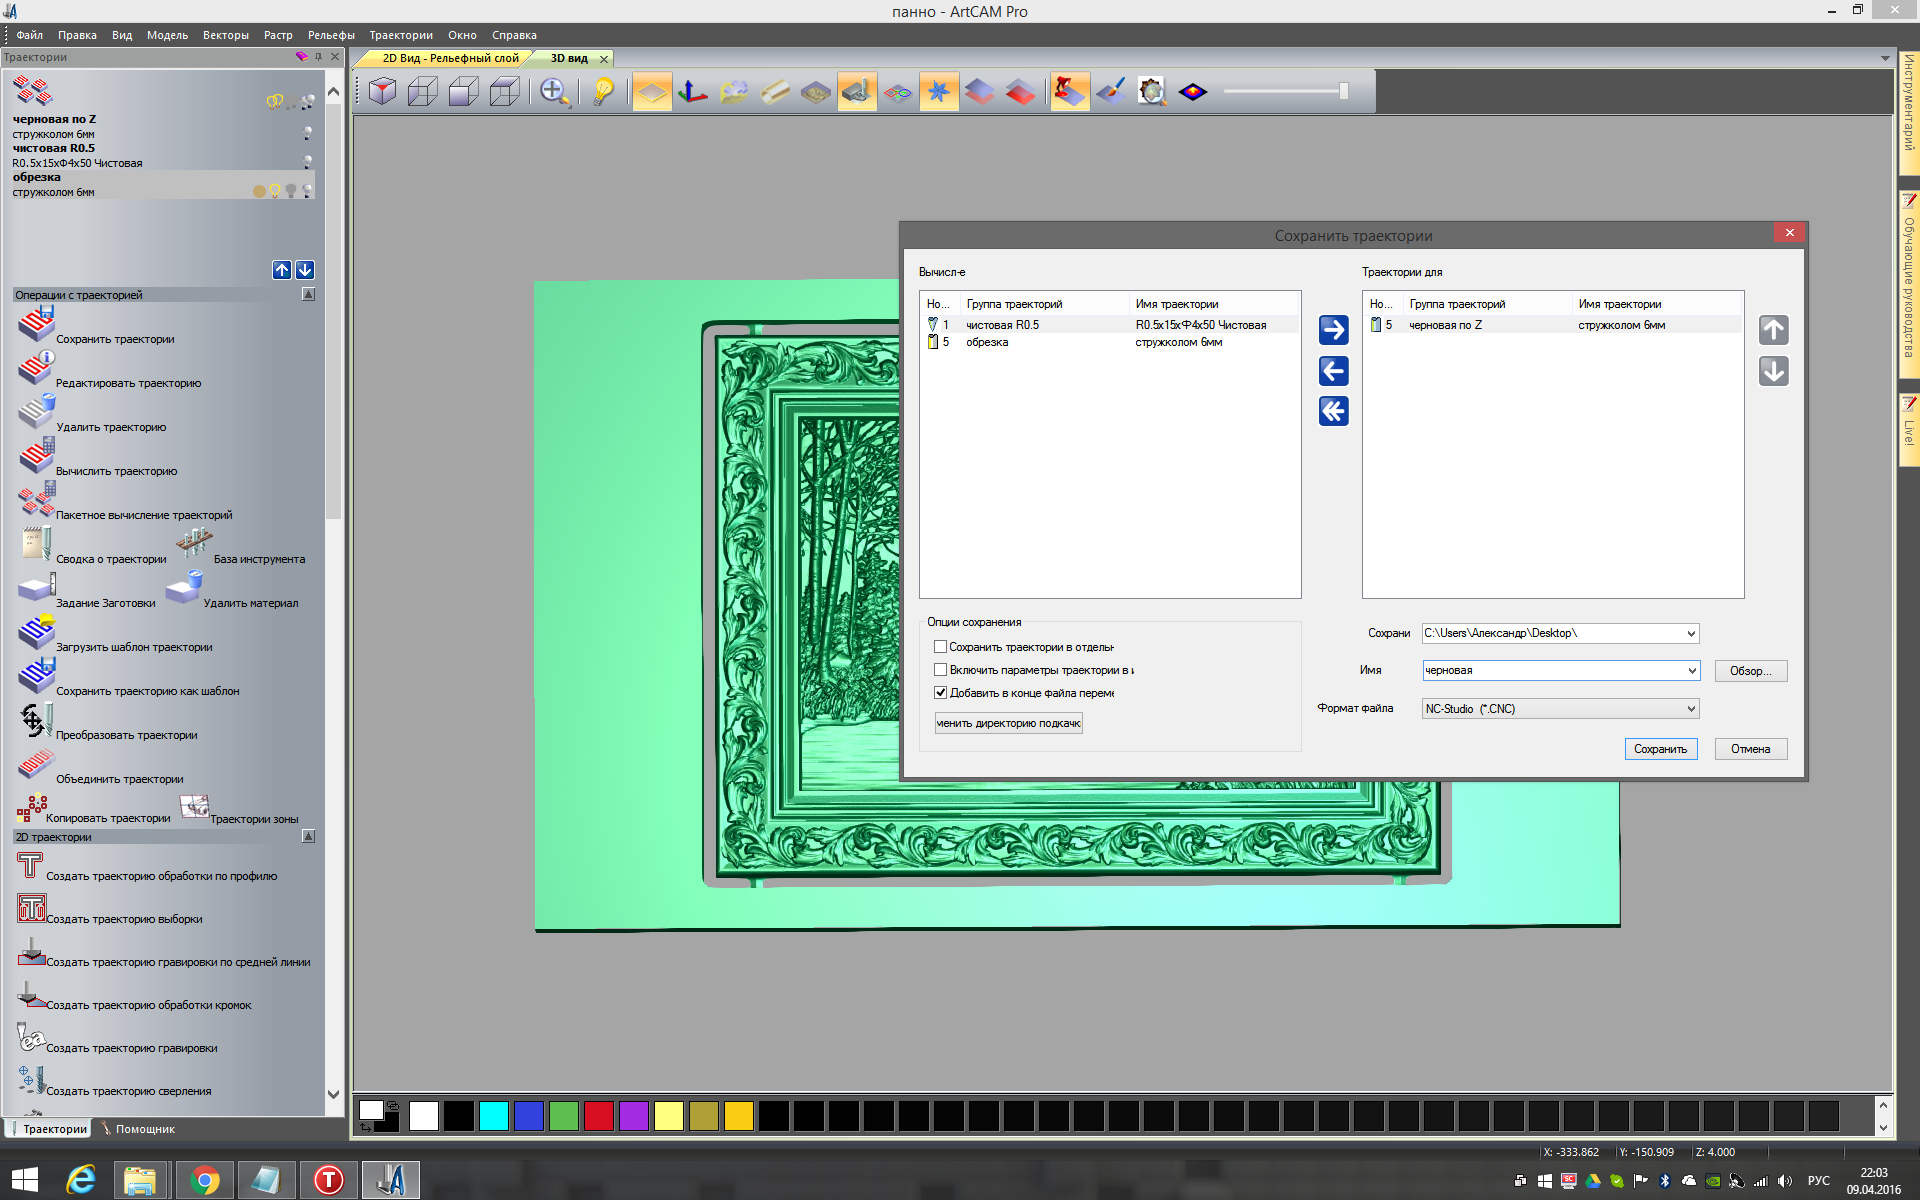Check the 'Включить параметры траектории' option
Image resolution: width=1920 pixels, height=1200 pixels.
point(940,670)
